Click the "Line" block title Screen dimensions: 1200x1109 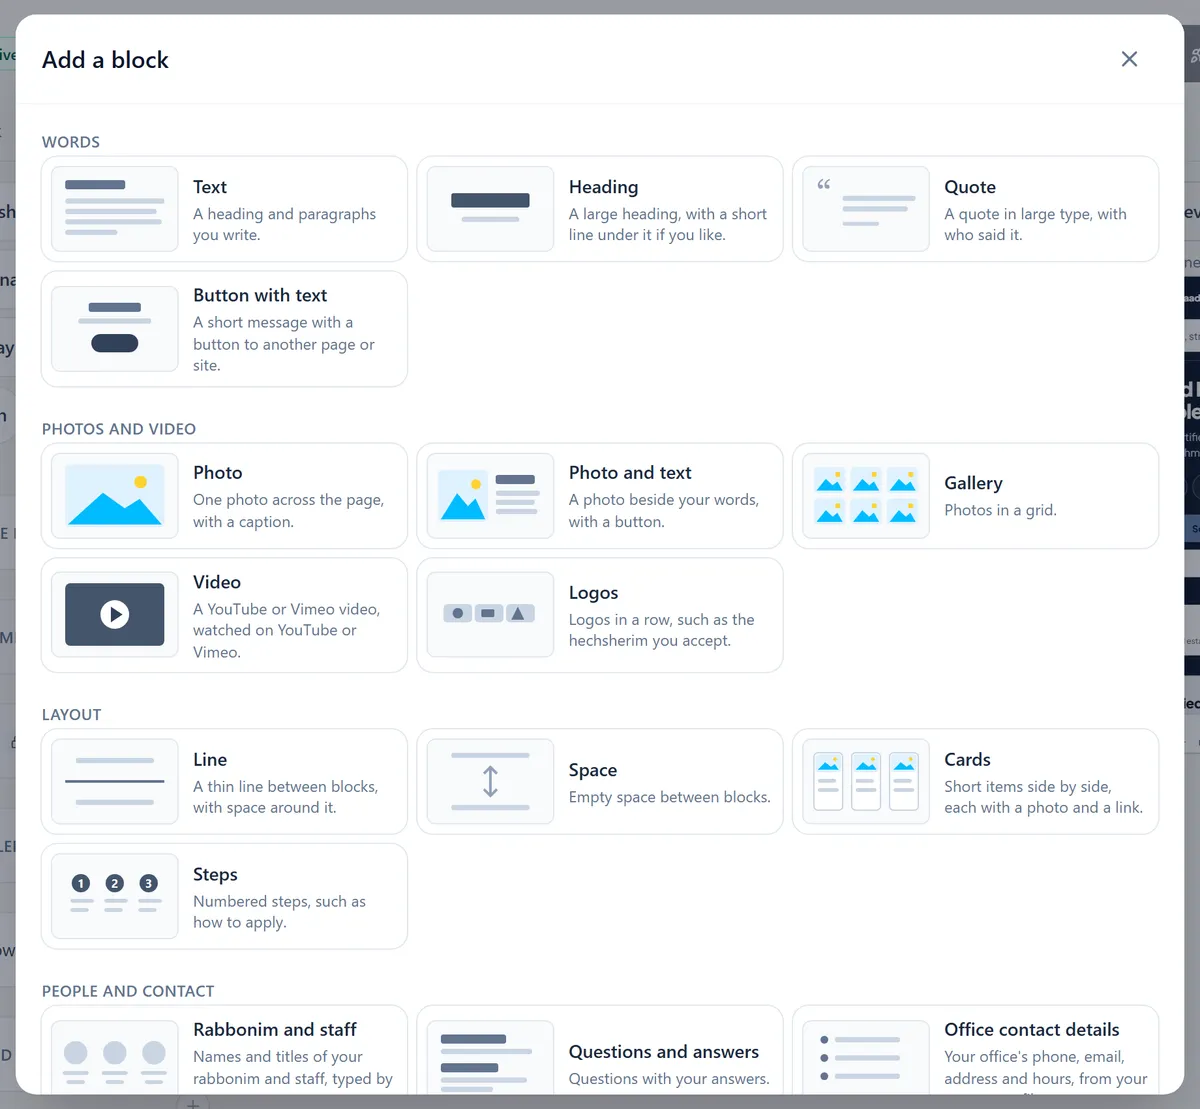pos(210,759)
